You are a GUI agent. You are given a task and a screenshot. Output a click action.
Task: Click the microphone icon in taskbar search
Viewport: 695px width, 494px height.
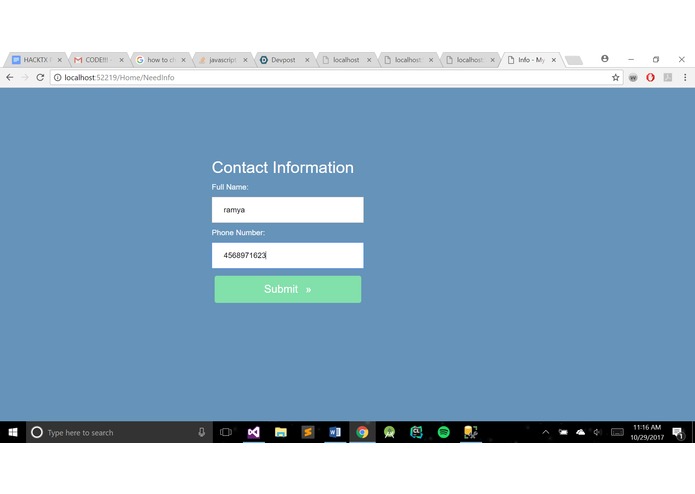[x=202, y=432]
